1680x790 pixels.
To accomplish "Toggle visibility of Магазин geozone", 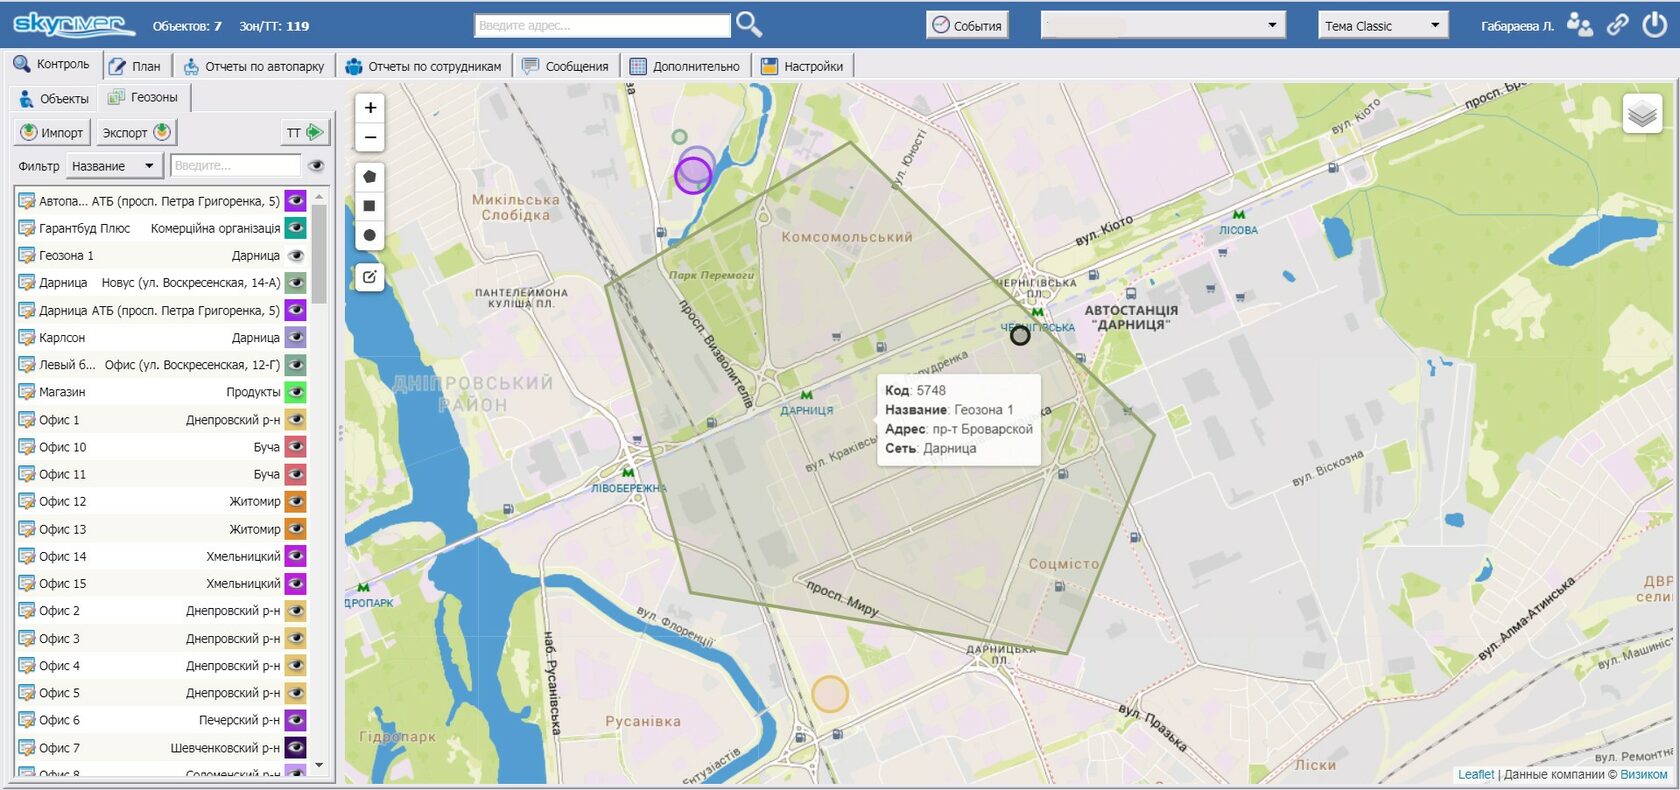I will [295, 392].
